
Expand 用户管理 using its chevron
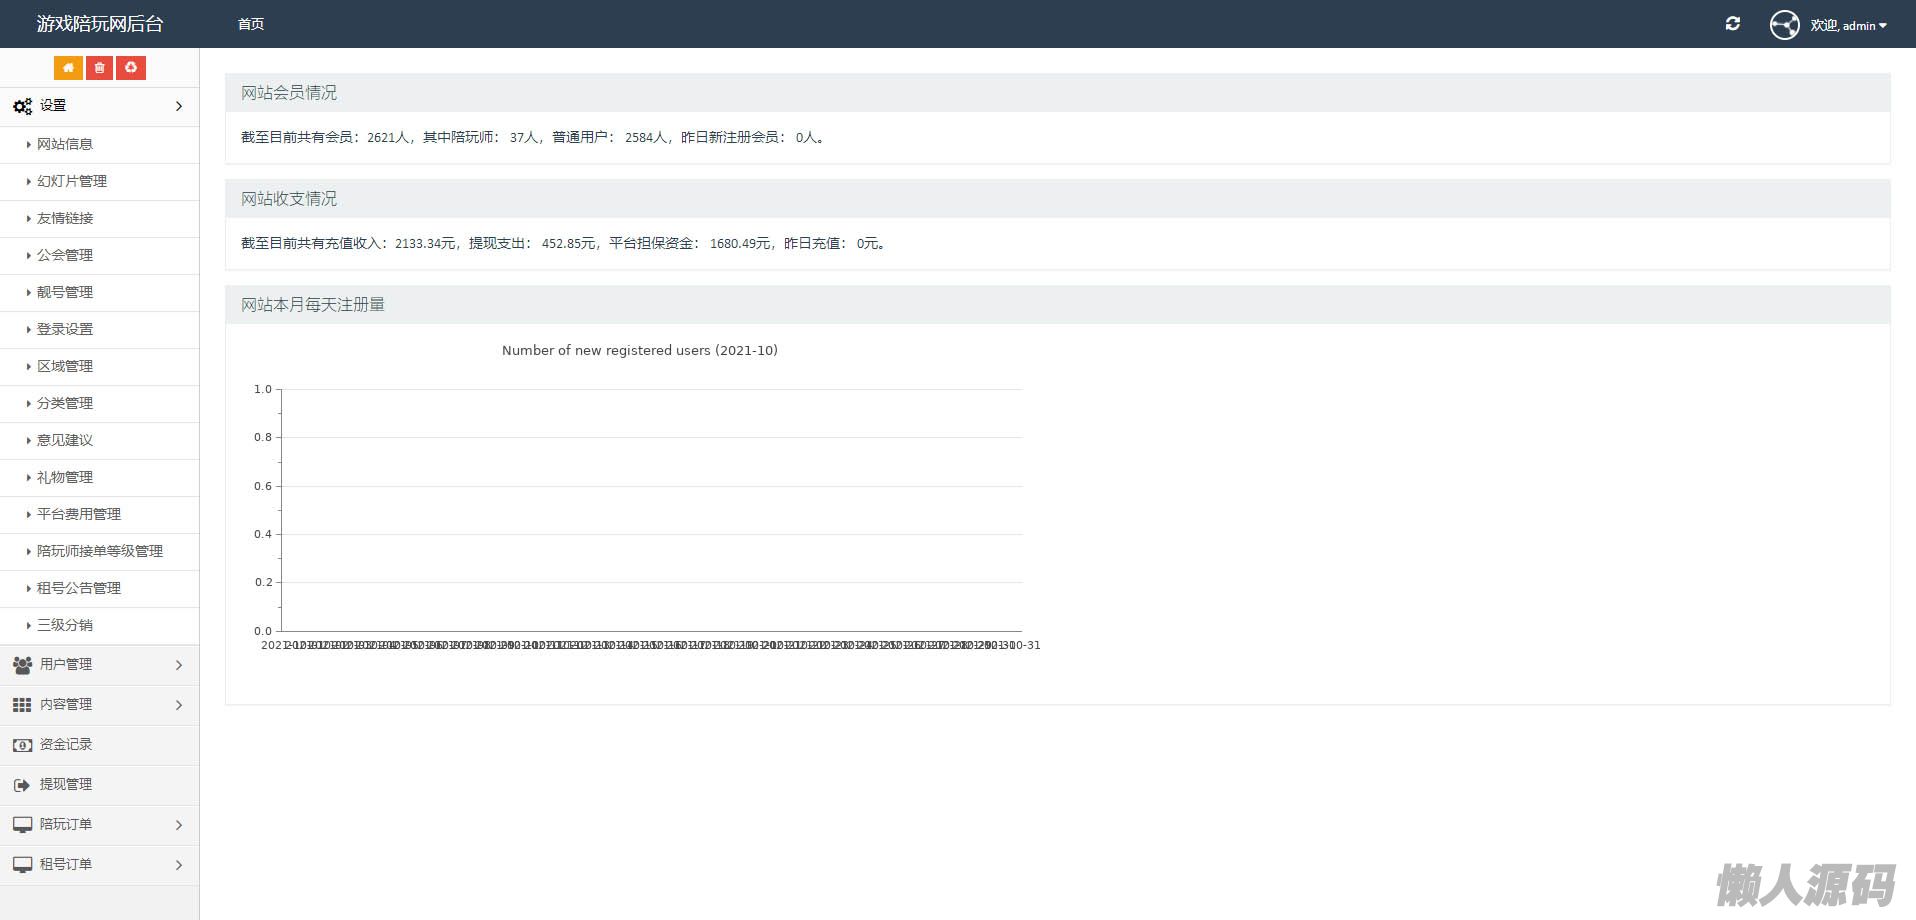(179, 665)
